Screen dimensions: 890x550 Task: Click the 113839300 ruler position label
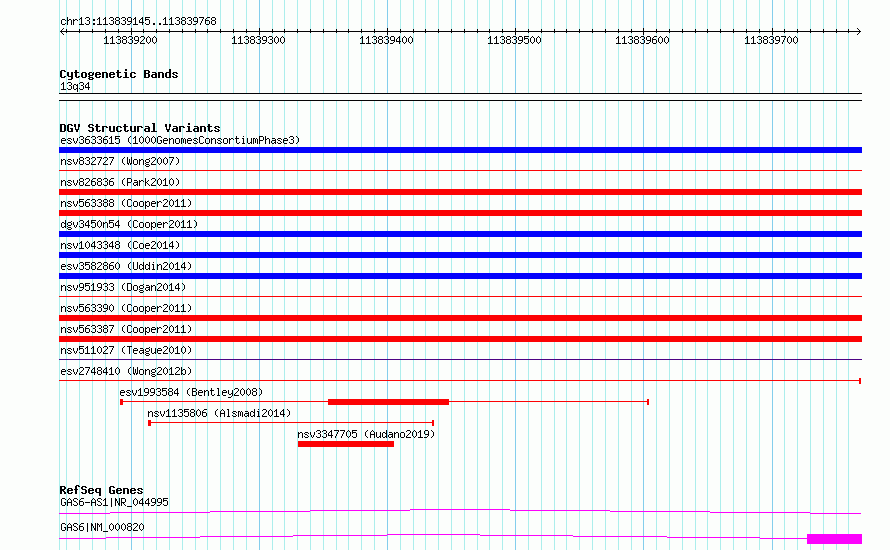[x=258, y=40]
